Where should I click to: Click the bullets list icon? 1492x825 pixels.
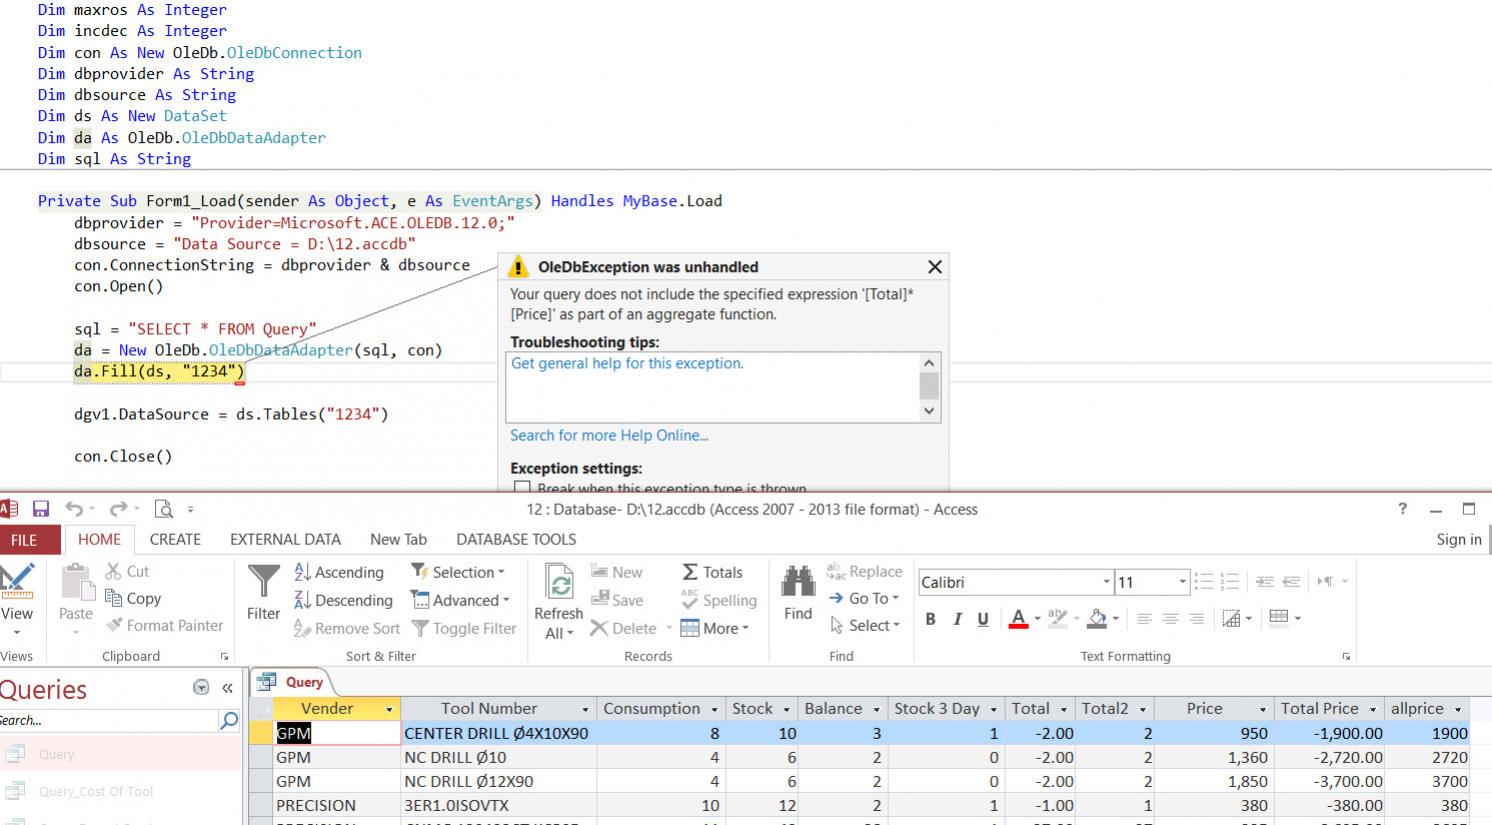pos(1204,582)
